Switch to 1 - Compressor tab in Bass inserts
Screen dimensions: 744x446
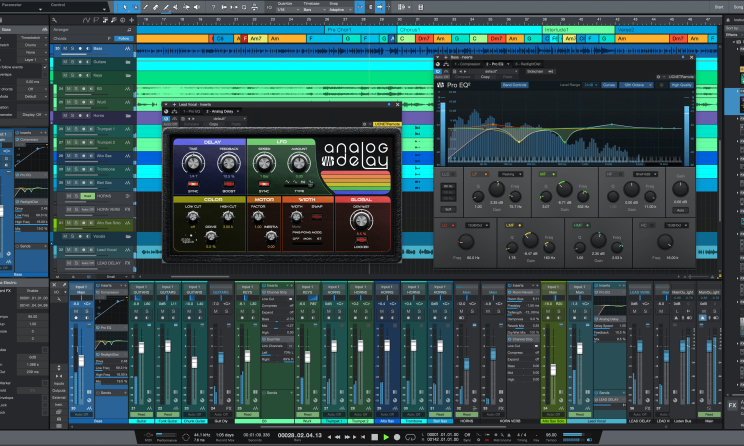click(x=468, y=64)
